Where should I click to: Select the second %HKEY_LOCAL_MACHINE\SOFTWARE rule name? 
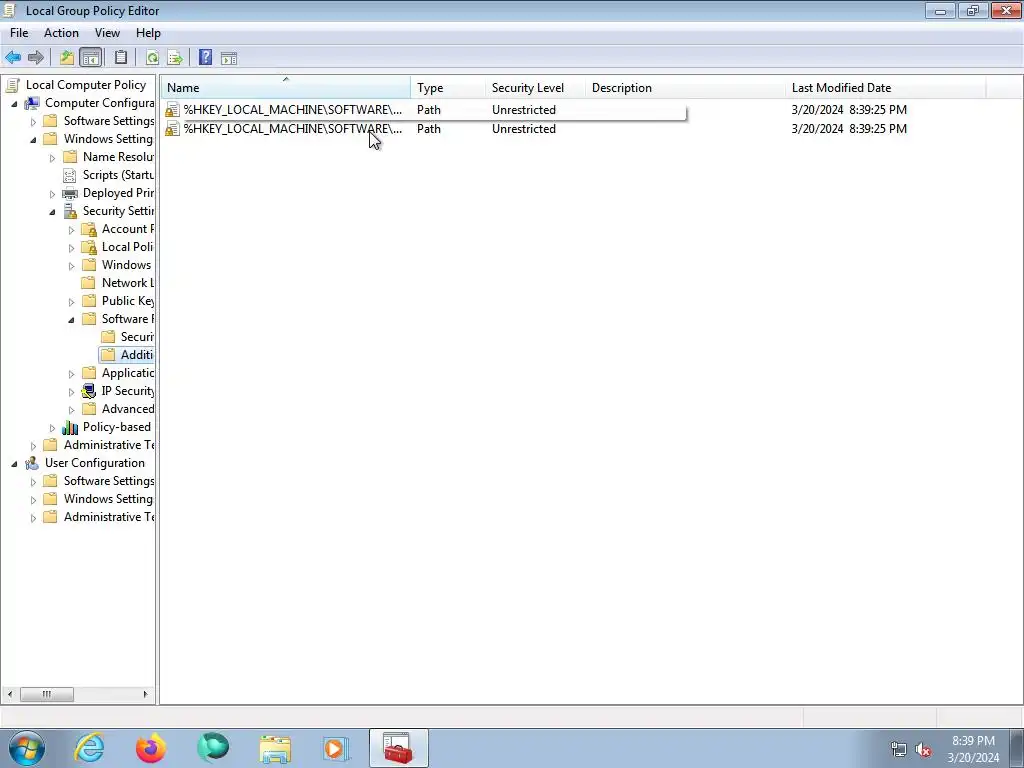pos(293,129)
